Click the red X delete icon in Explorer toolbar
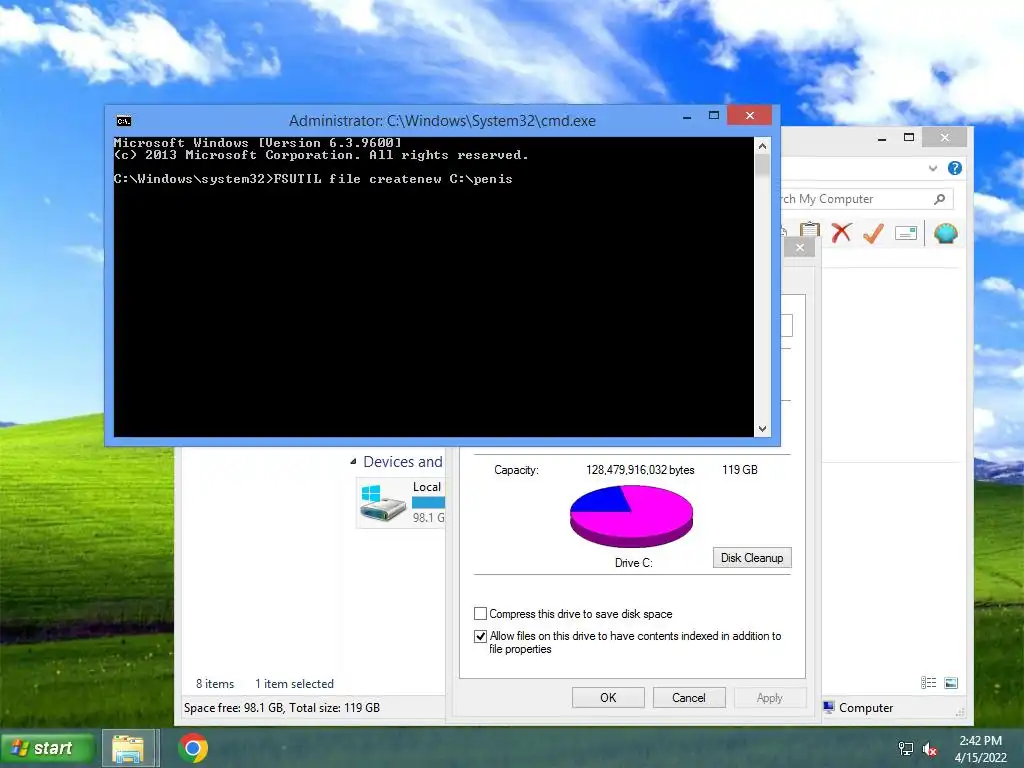The height and width of the screenshot is (768, 1024). (x=841, y=232)
